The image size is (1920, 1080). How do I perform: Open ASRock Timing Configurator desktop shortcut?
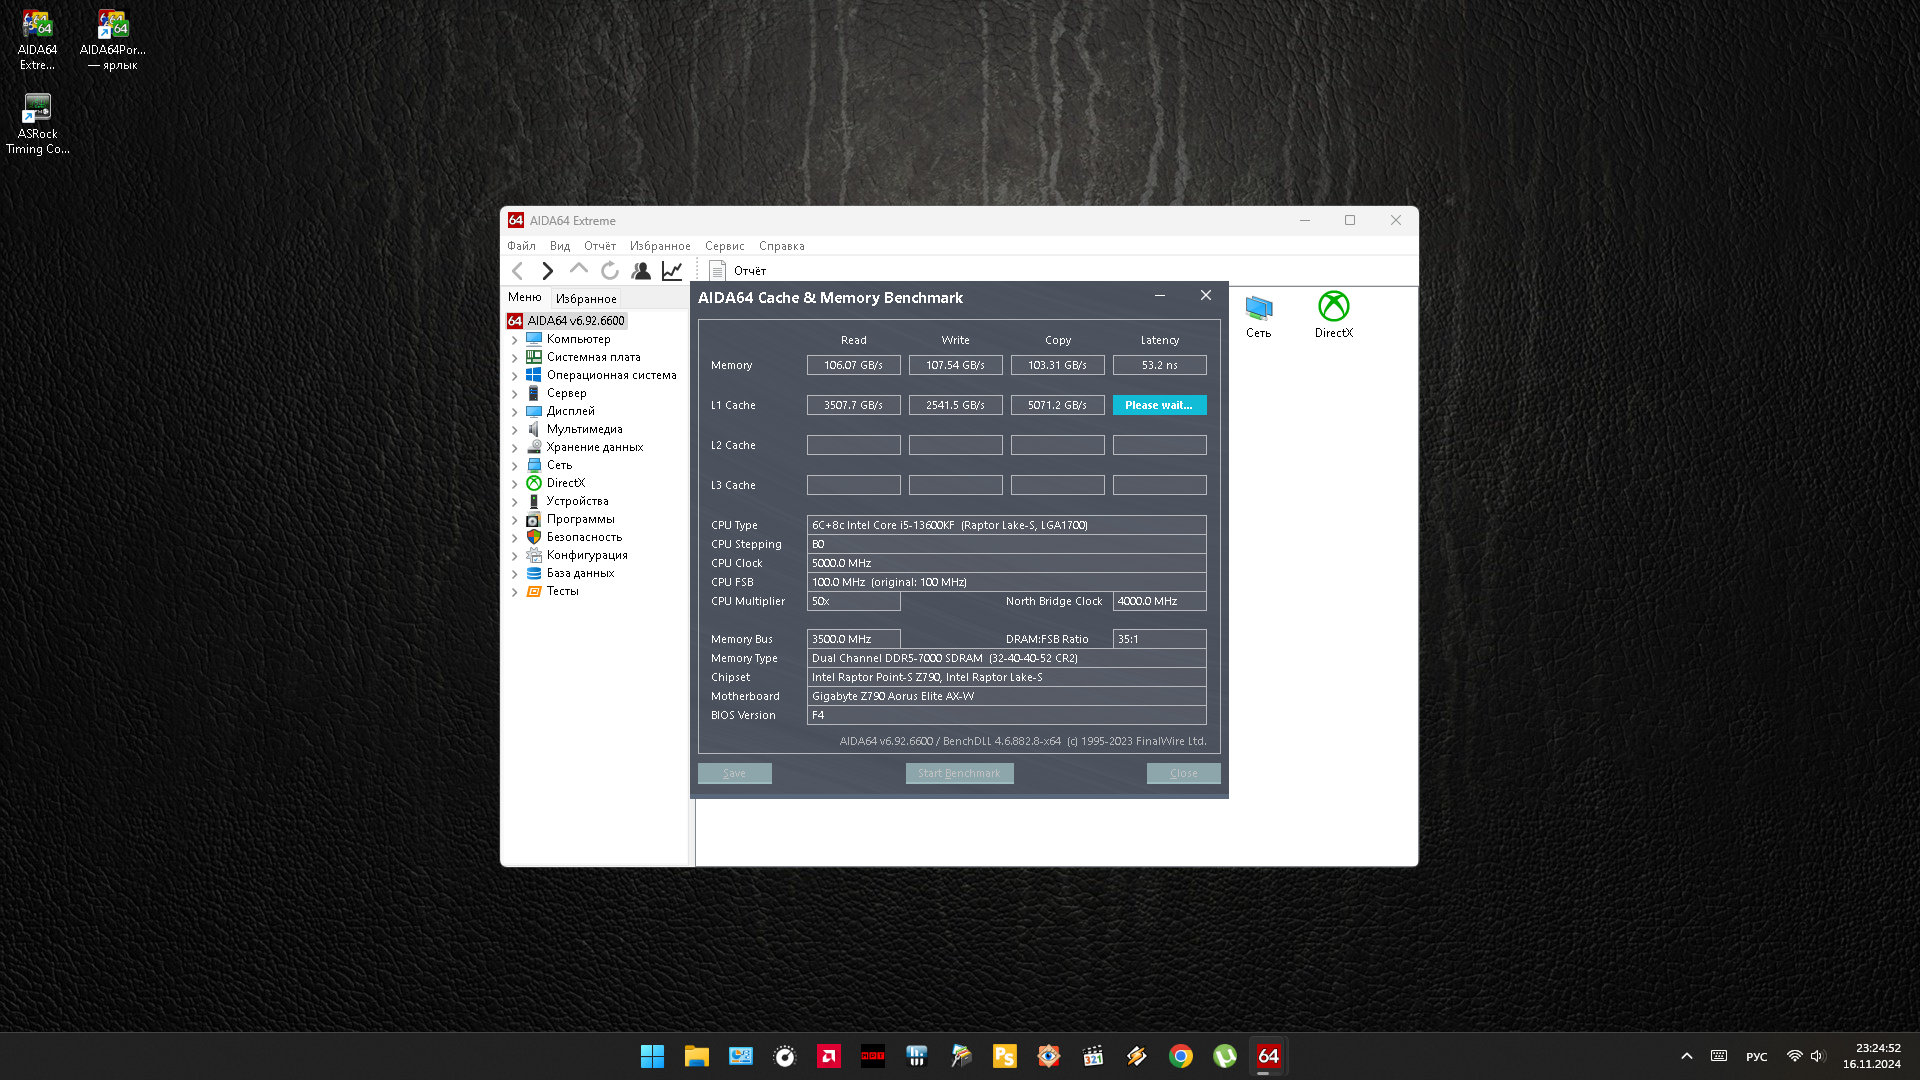[37, 124]
